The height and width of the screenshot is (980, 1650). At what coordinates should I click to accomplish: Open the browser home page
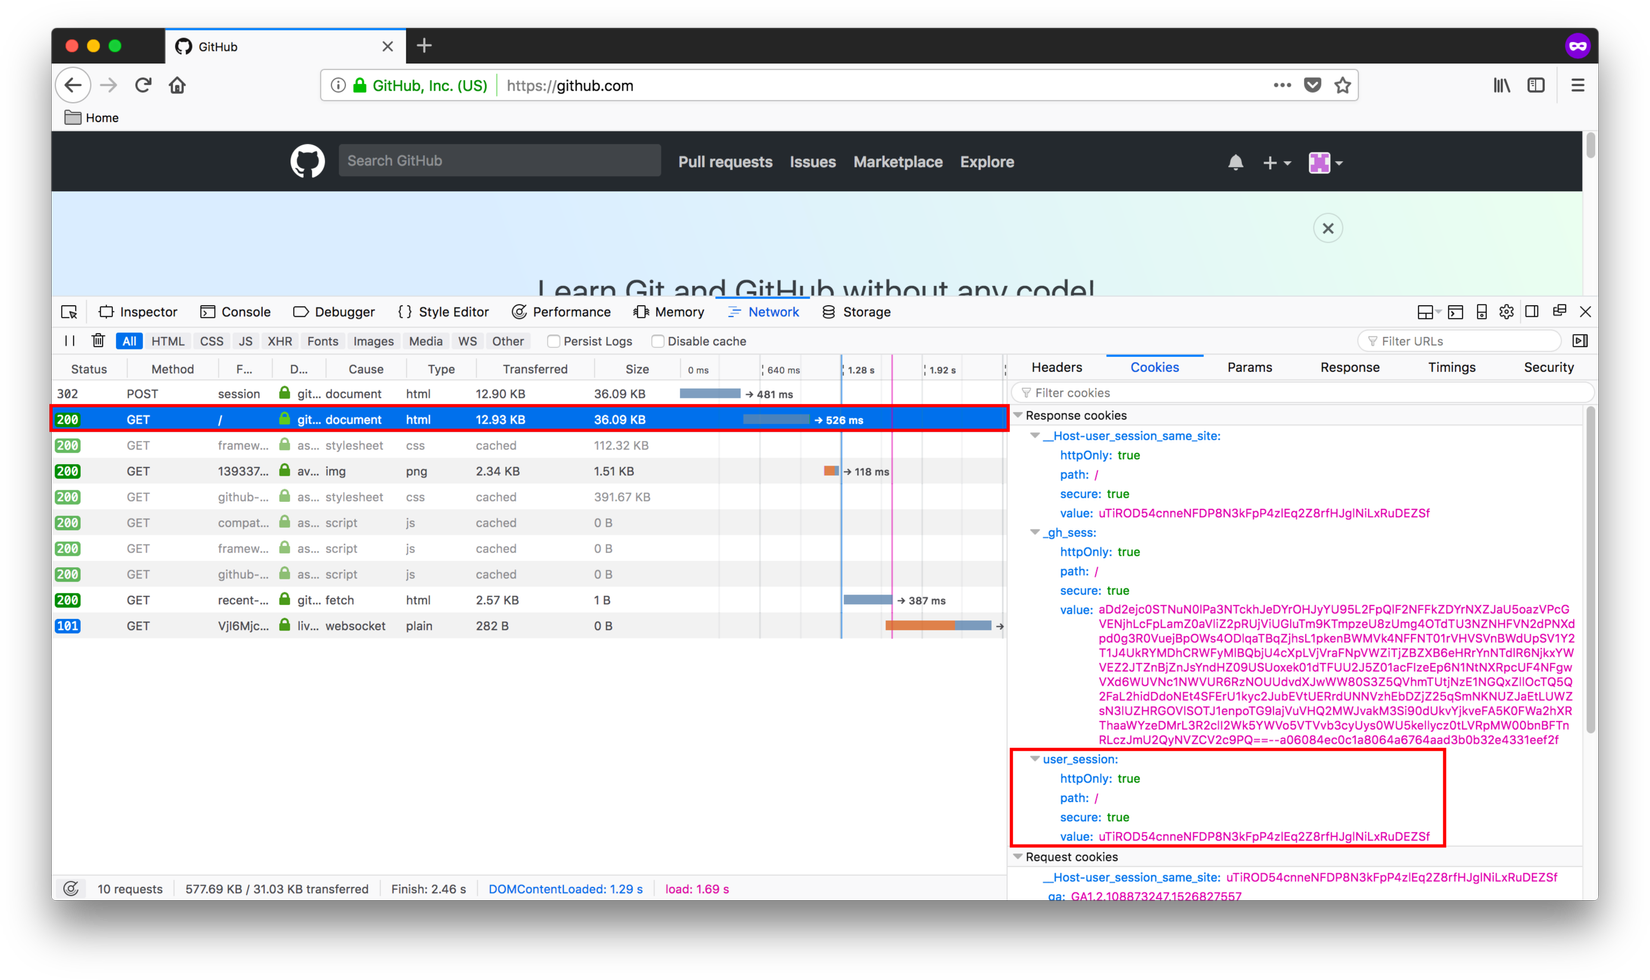click(x=177, y=86)
